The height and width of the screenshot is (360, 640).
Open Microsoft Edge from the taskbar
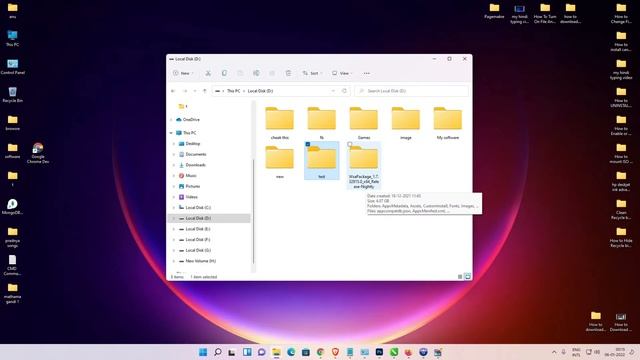(291, 352)
